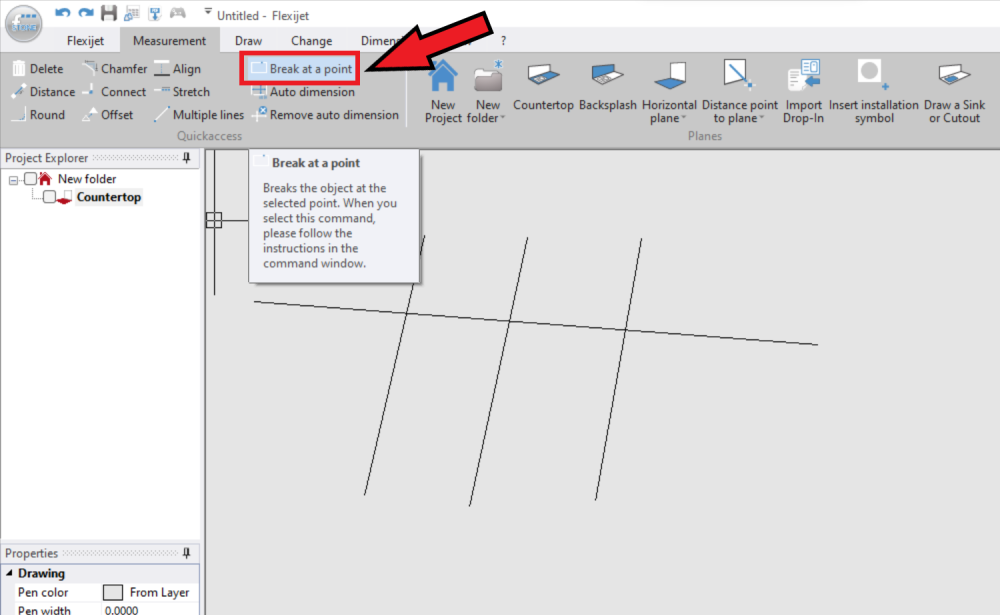Screen dimensions: 1000x615
Task: Switch to the Change ribbon tab
Action: (311, 41)
